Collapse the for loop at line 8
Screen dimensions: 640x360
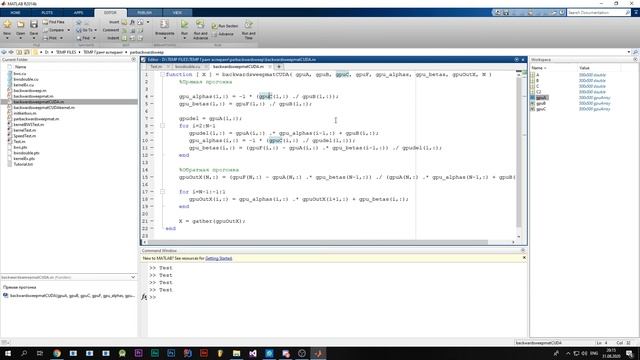pyautogui.click(x=162, y=126)
